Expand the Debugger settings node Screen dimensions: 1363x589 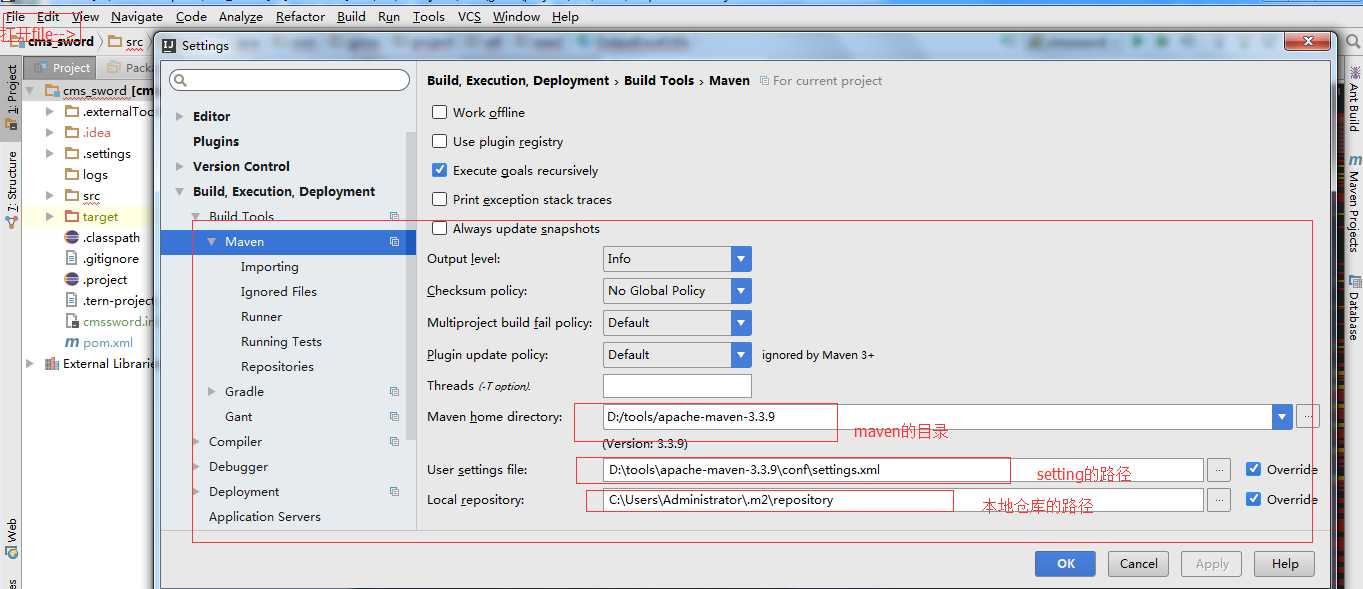[195, 466]
